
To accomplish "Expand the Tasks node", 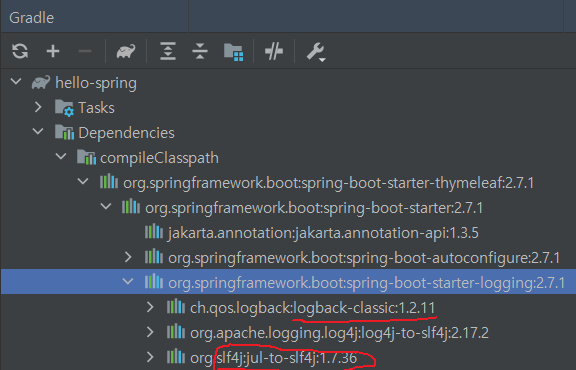I will coord(38,107).
